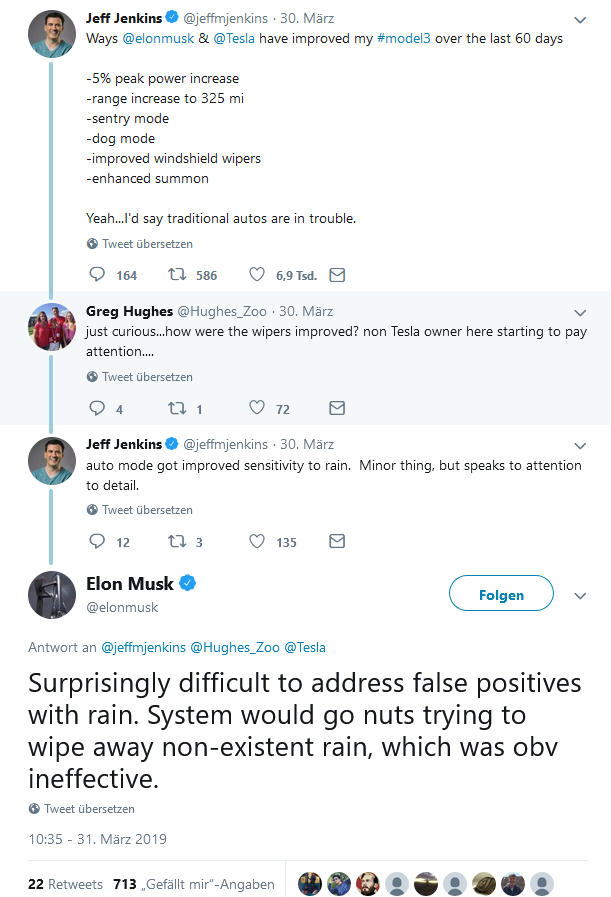View the 22 Retweets list

[x=65, y=884]
